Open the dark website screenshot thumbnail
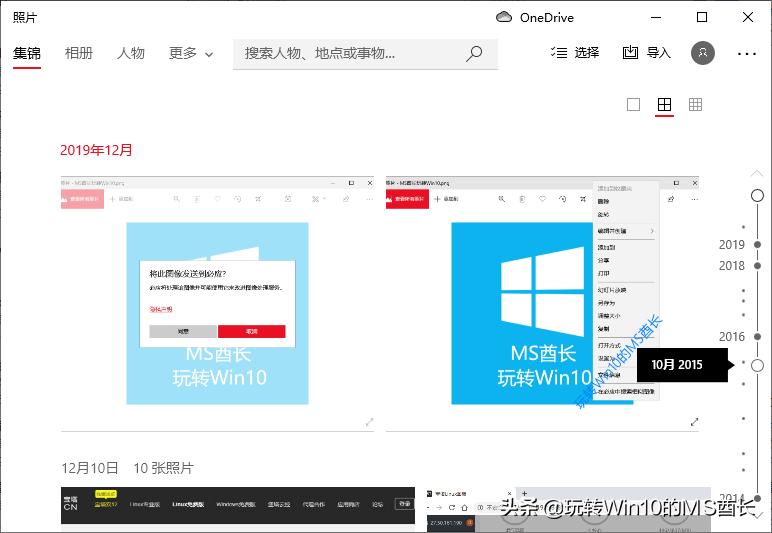772x533 pixels. [238, 509]
